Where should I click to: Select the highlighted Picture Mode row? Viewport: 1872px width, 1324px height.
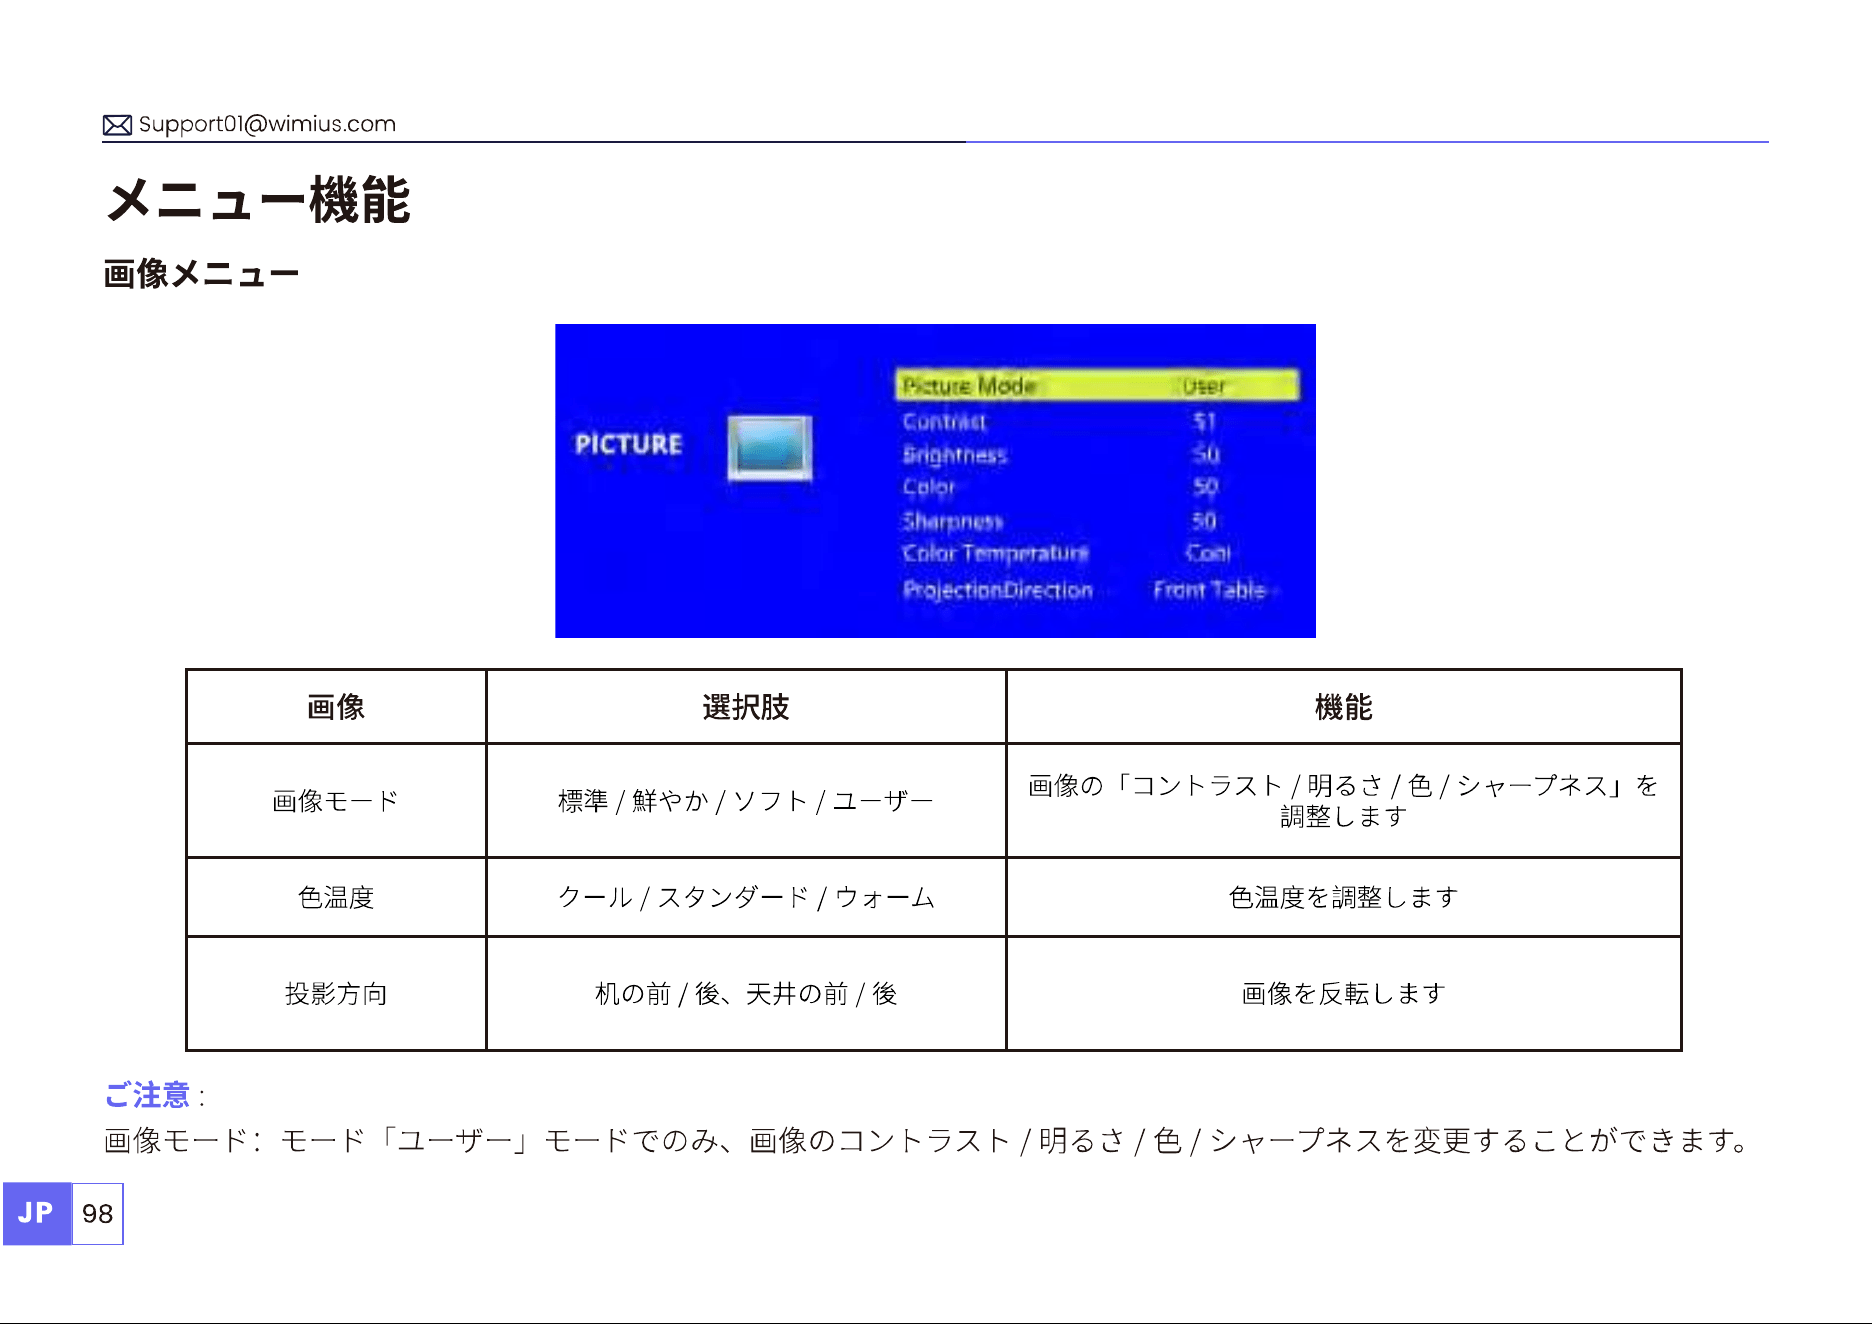(x=1097, y=385)
